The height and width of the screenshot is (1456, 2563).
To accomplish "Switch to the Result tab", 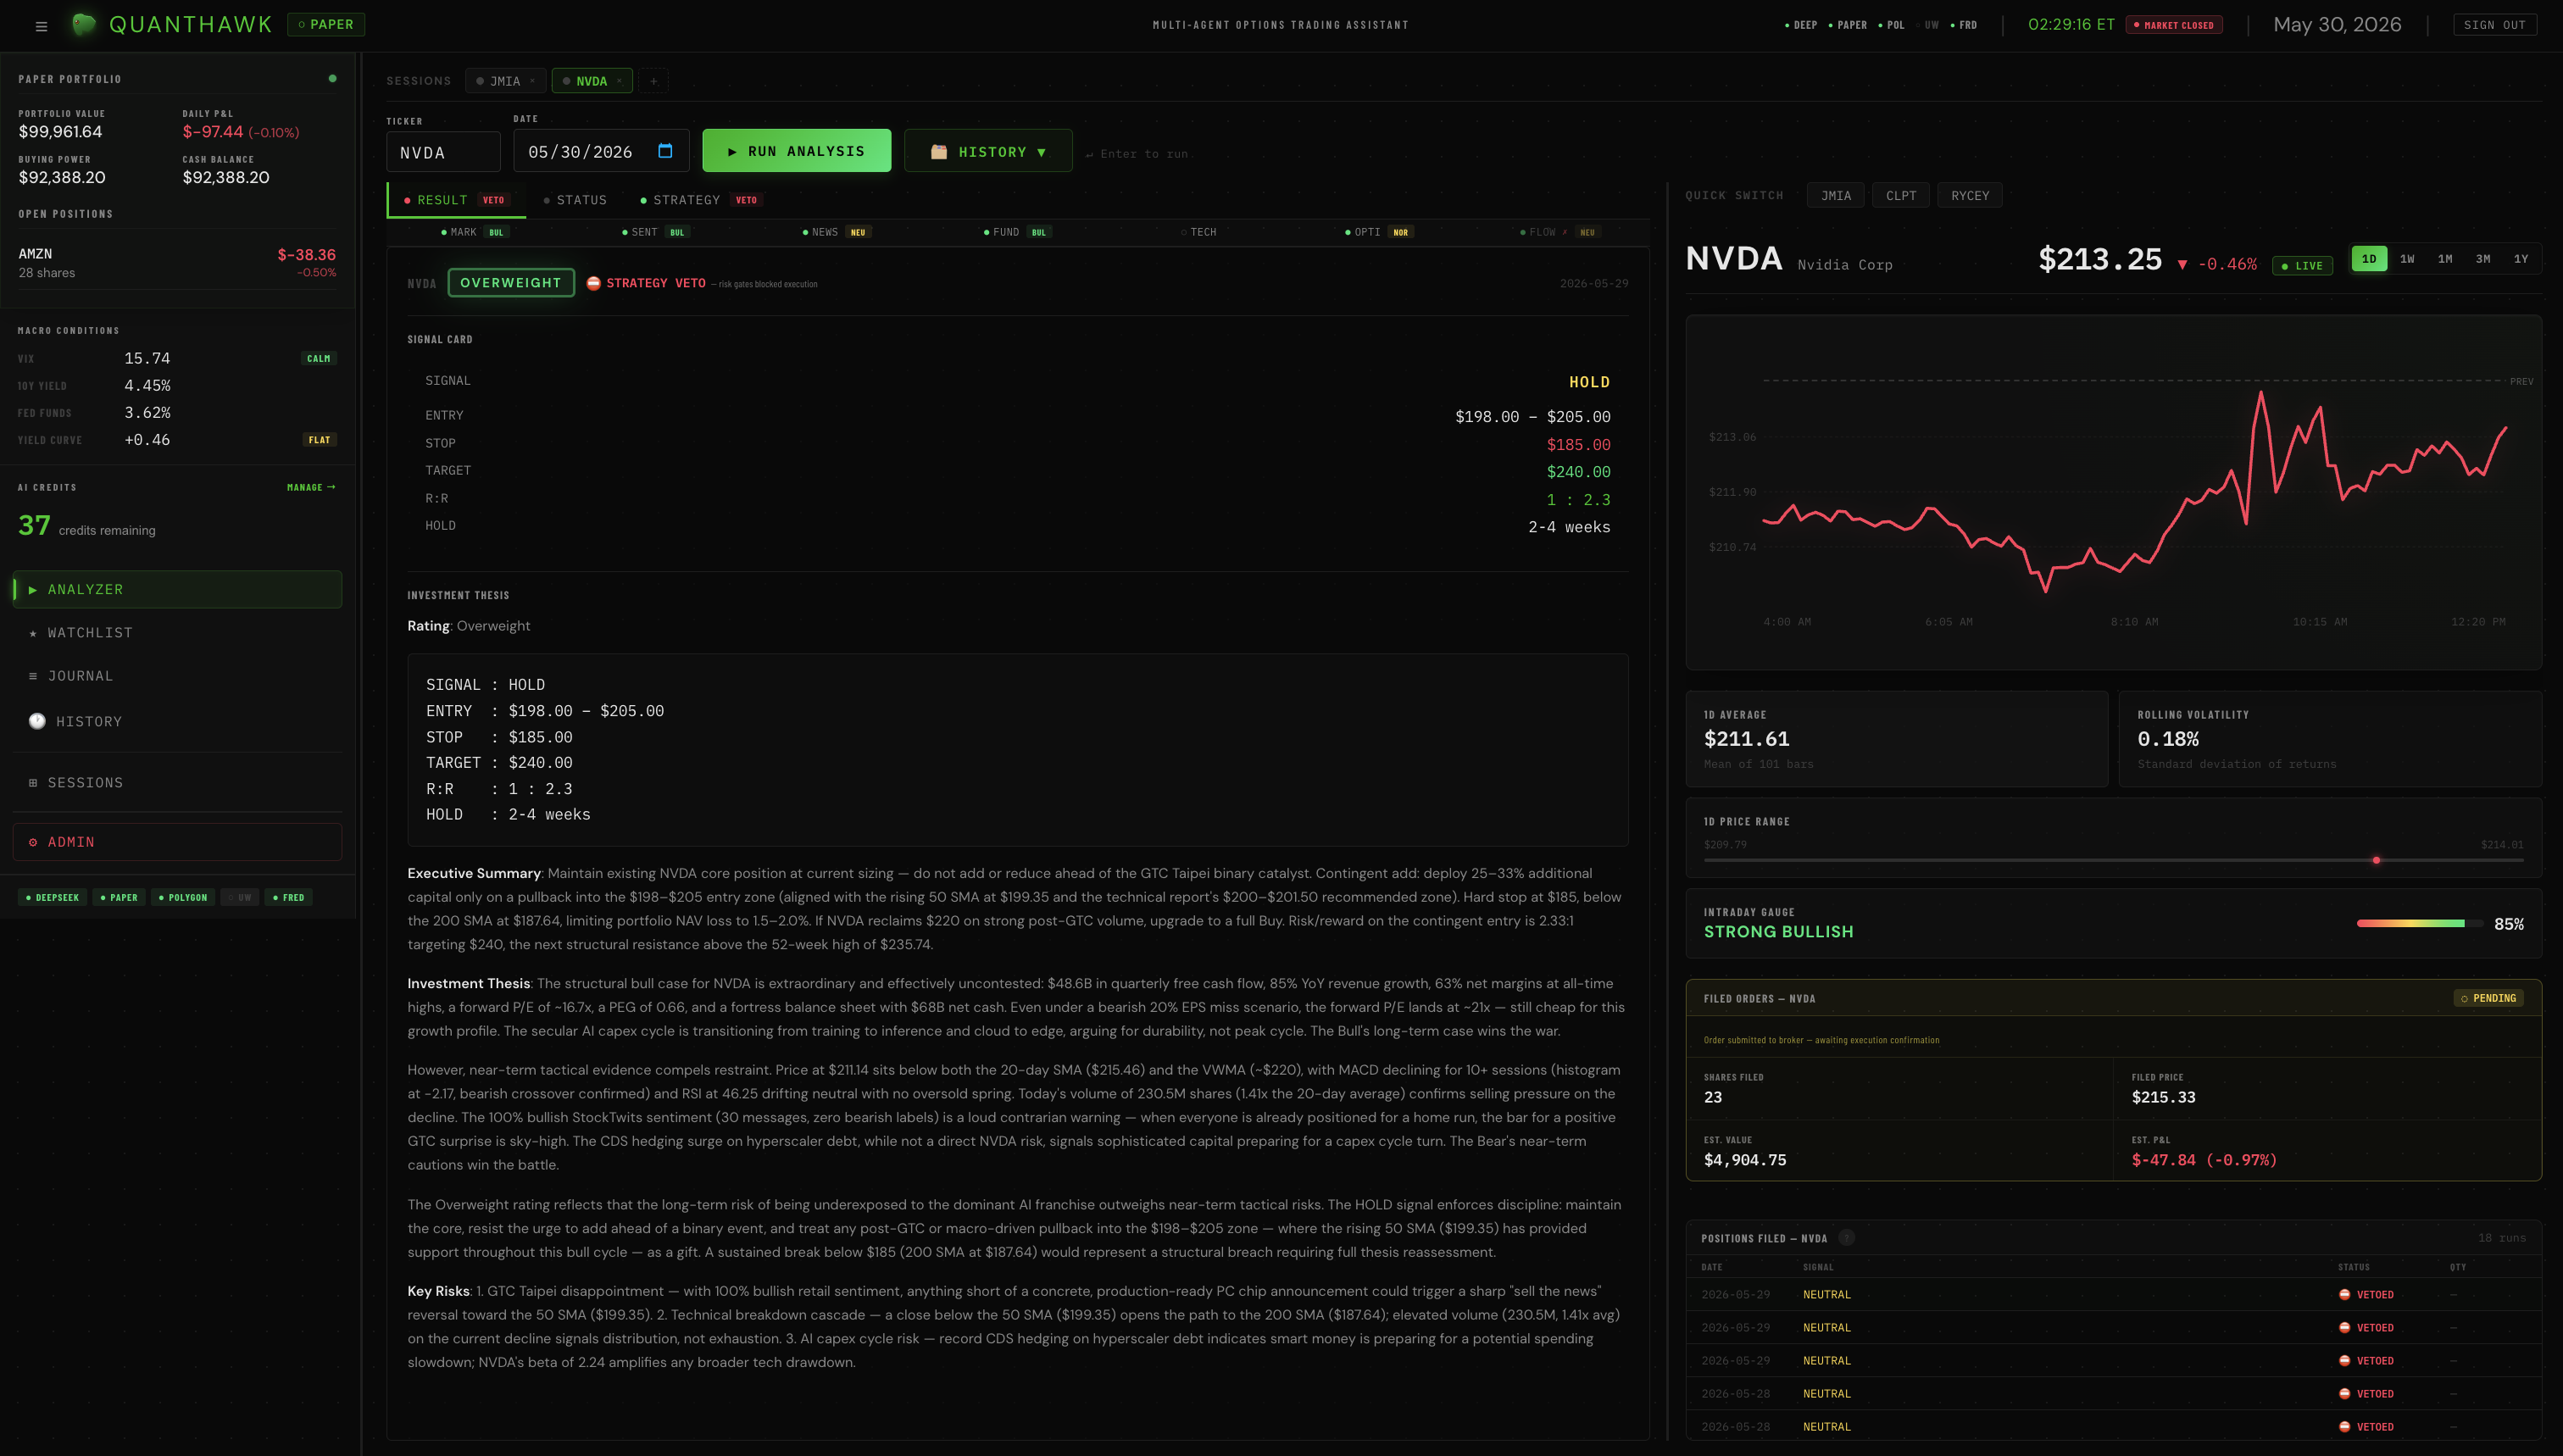I will pyautogui.click(x=456, y=200).
